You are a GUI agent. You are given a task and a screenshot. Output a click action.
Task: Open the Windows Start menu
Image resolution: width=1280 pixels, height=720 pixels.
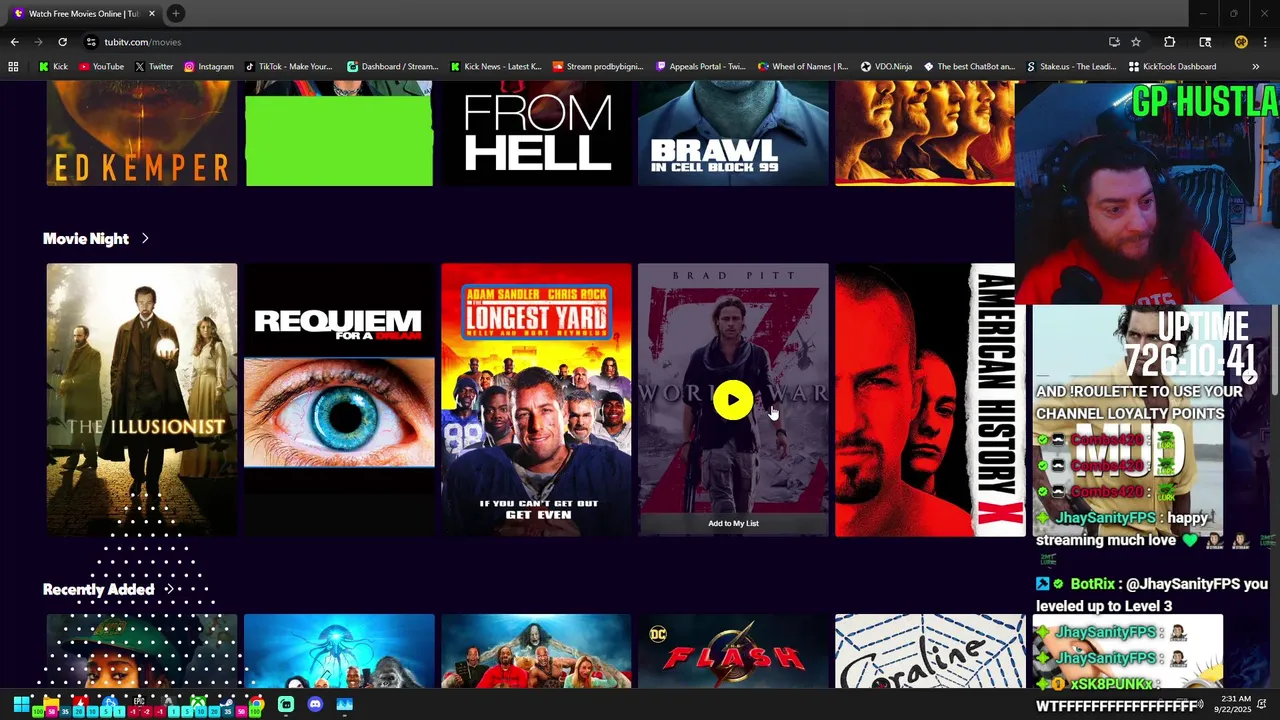tap(20, 705)
